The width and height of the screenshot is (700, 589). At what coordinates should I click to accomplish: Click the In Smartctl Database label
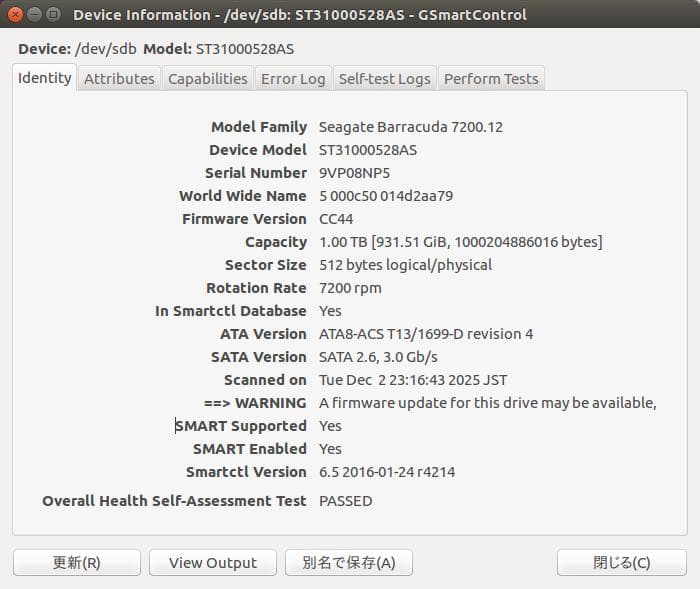point(231,311)
